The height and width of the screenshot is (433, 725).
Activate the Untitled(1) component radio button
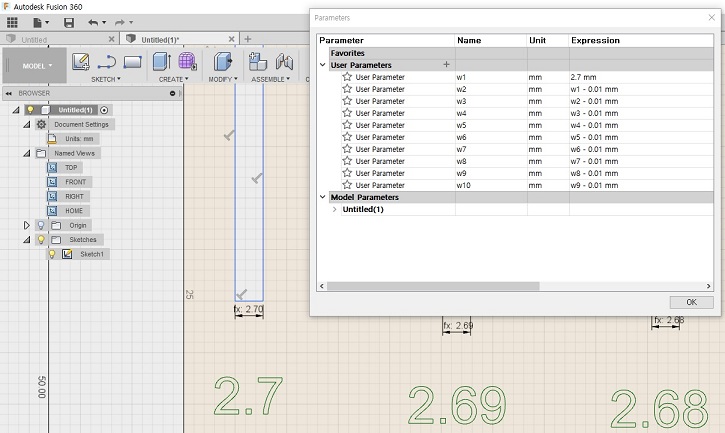(x=104, y=110)
